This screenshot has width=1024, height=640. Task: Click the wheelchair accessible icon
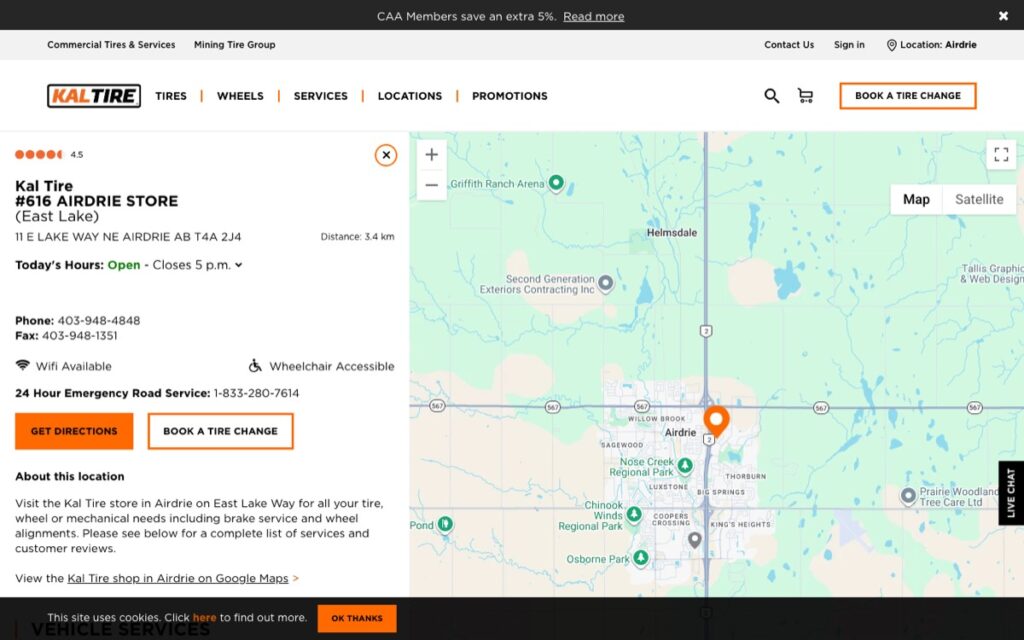coord(255,366)
